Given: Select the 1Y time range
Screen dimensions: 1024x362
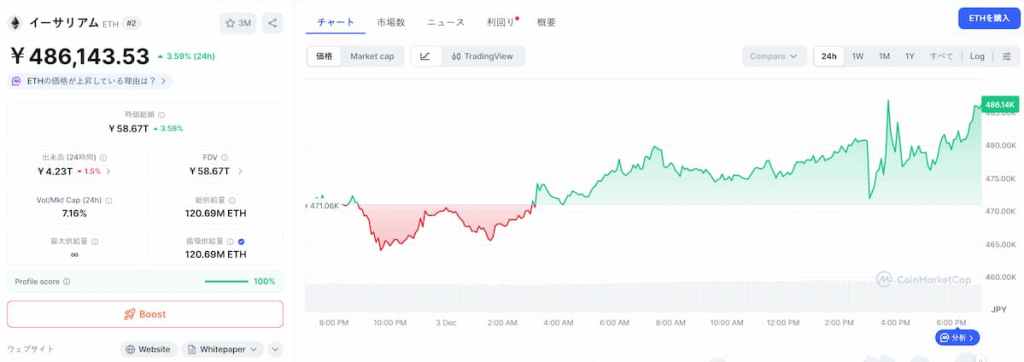Looking at the screenshot, I should 910,56.
